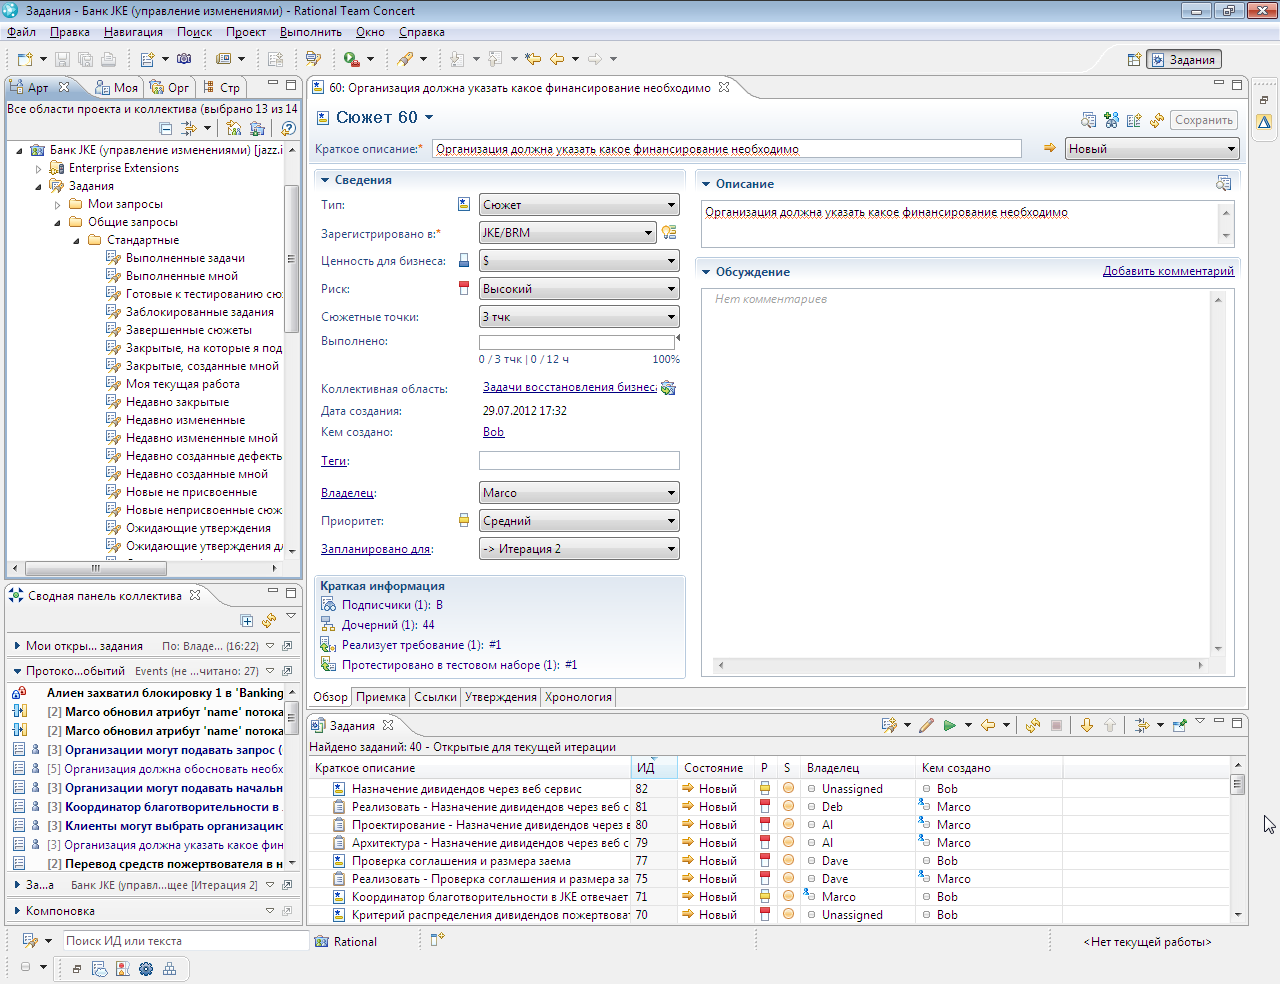The image size is (1280, 984).
Task: Click the Сохранить button
Action: 1204,120
